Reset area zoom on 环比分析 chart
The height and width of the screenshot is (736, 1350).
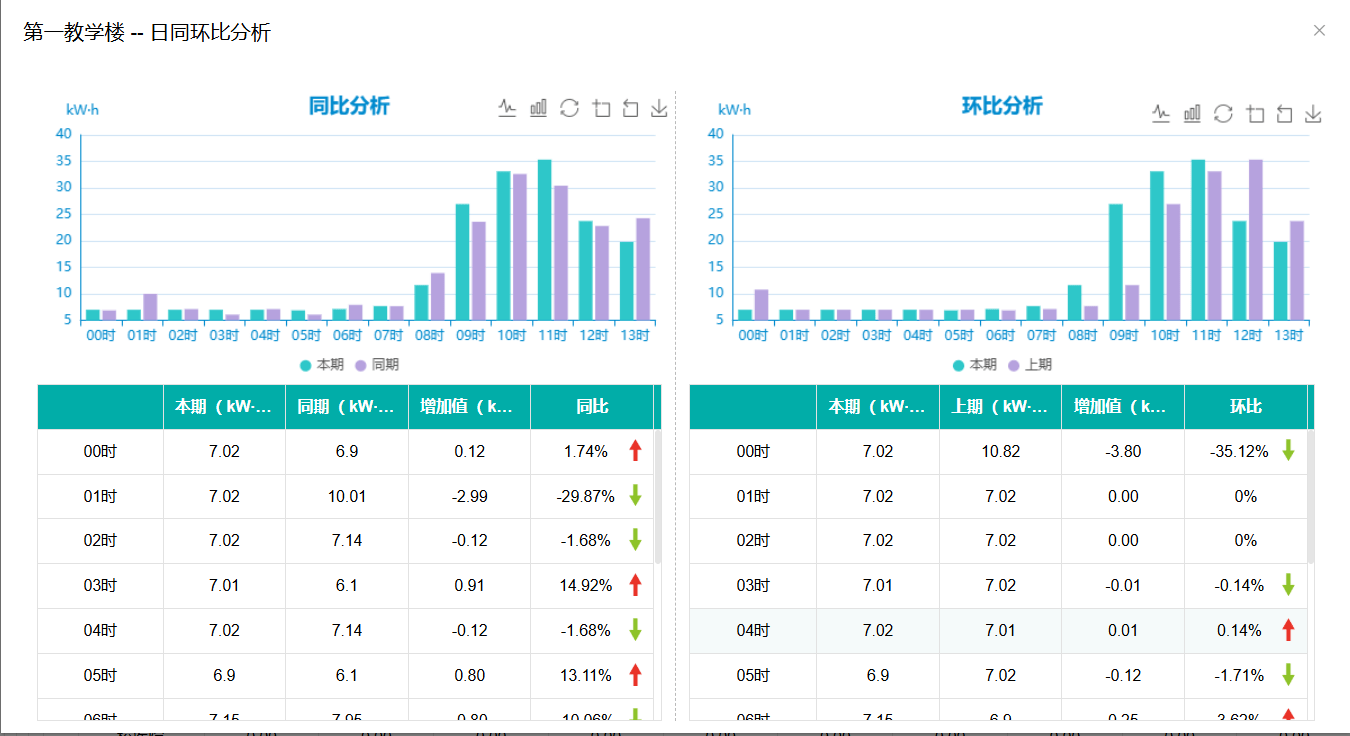1285,114
